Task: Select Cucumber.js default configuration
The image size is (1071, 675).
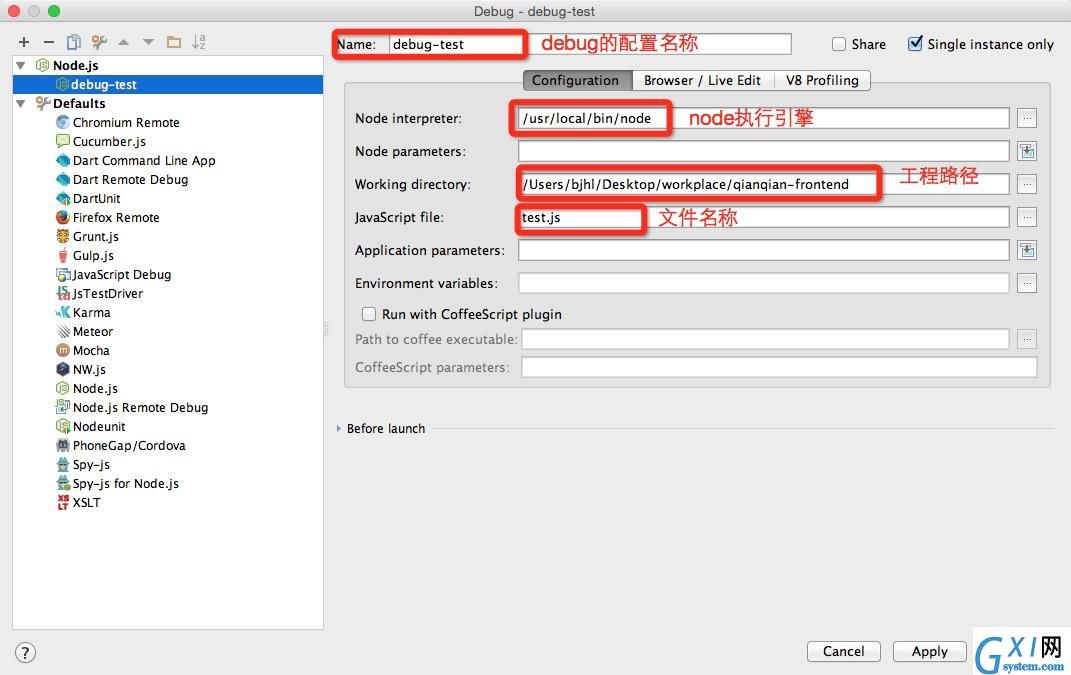Action: tap(109, 141)
